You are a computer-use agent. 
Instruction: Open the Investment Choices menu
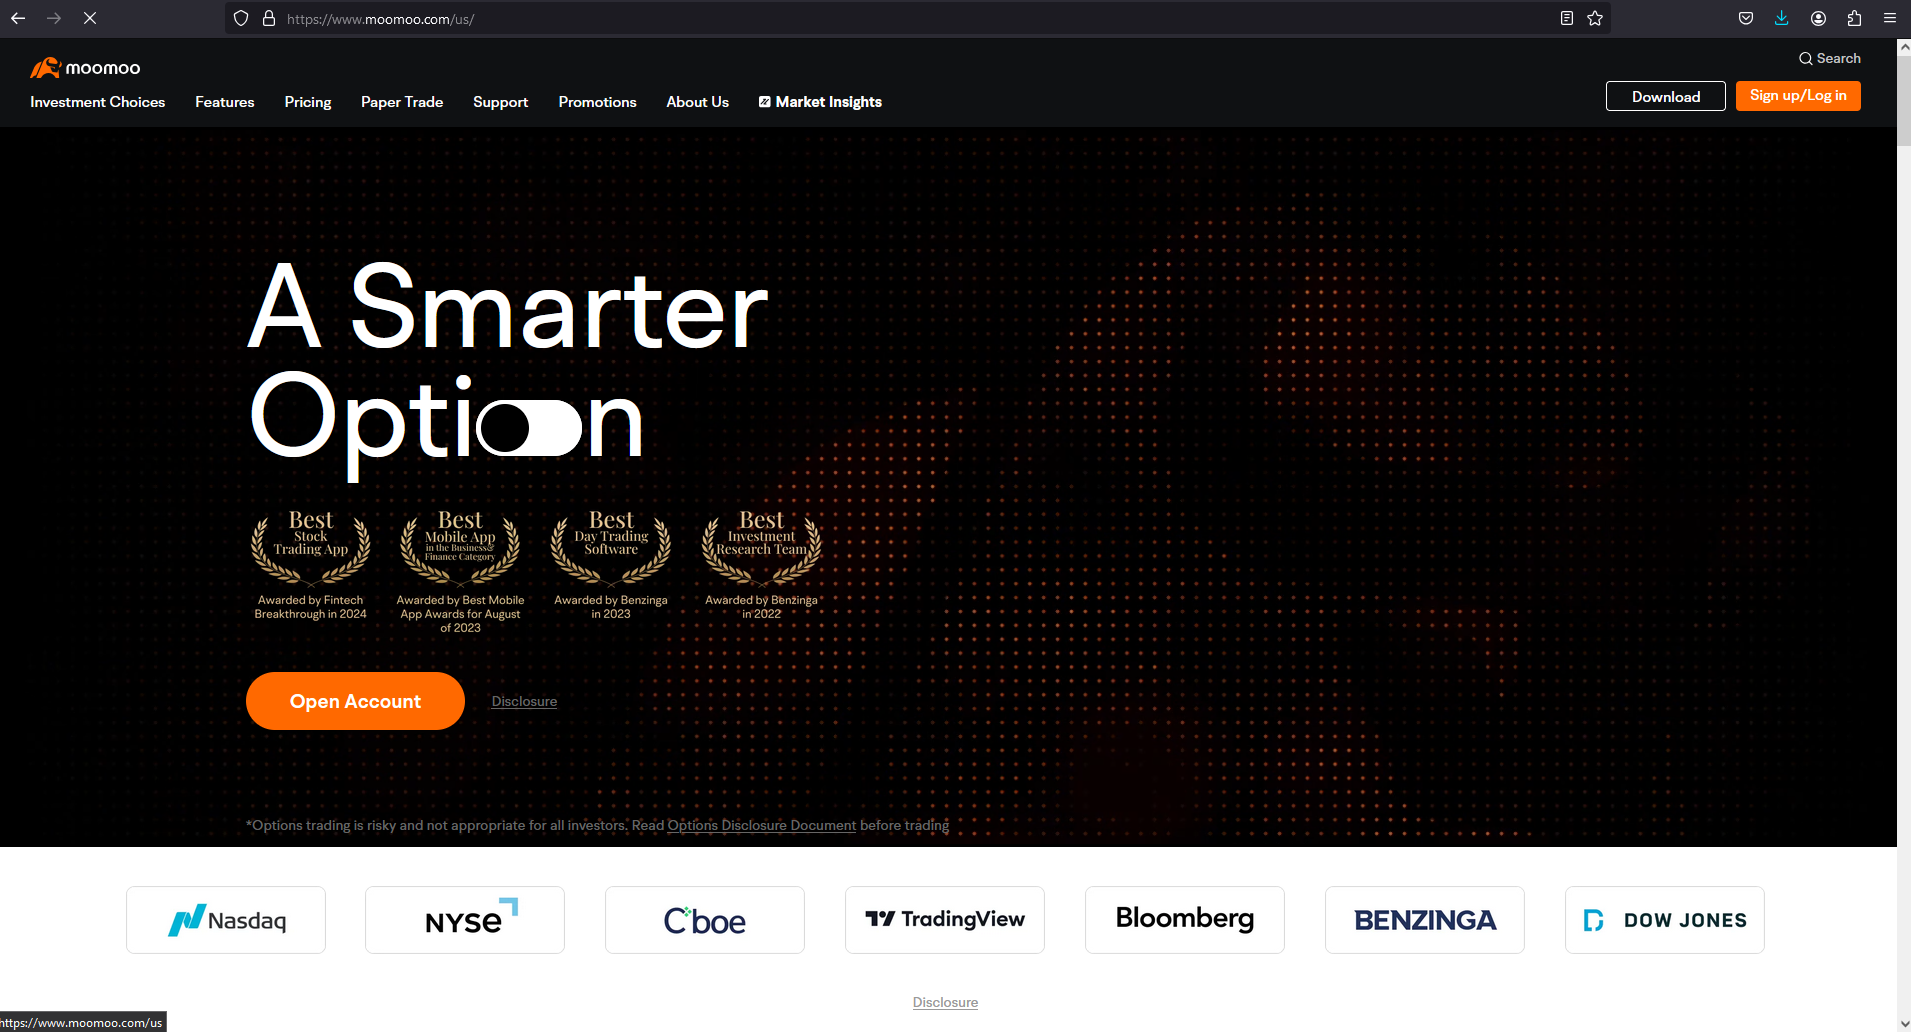pyautogui.click(x=98, y=102)
